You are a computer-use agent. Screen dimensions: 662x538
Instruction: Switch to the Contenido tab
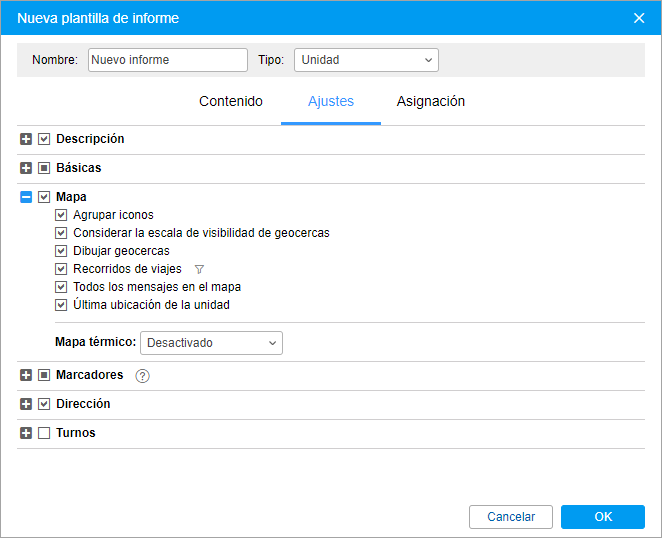click(231, 101)
